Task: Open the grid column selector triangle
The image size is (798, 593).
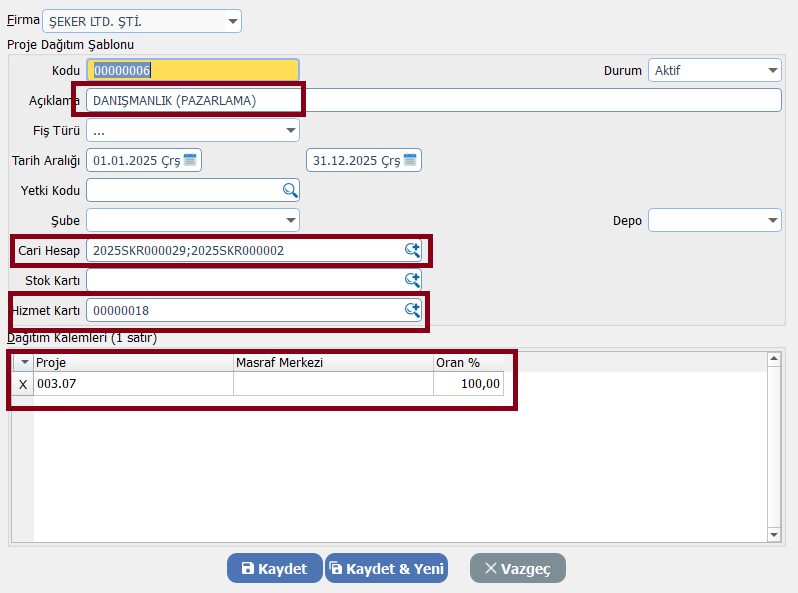Action: (23, 362)
